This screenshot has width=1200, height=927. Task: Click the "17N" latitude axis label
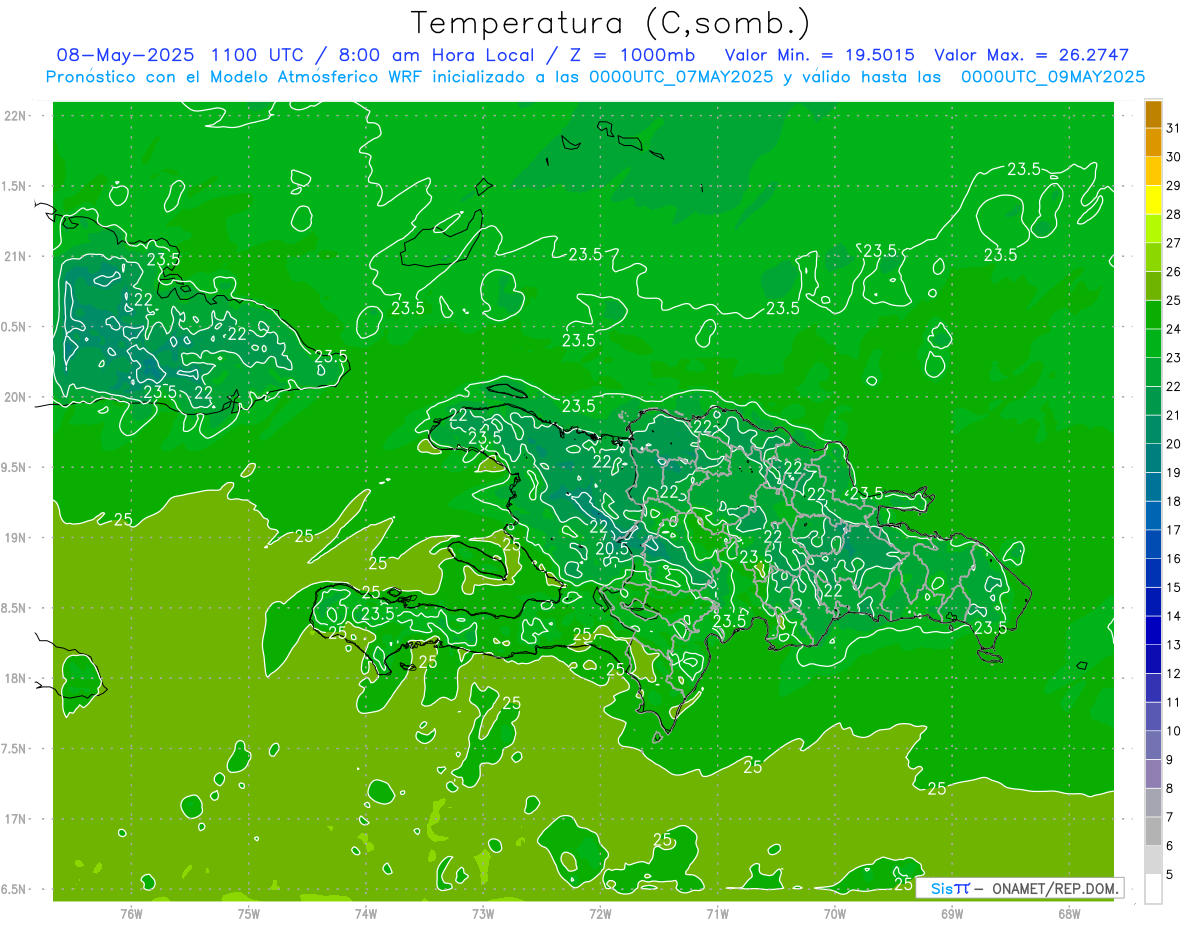point(16,819)
